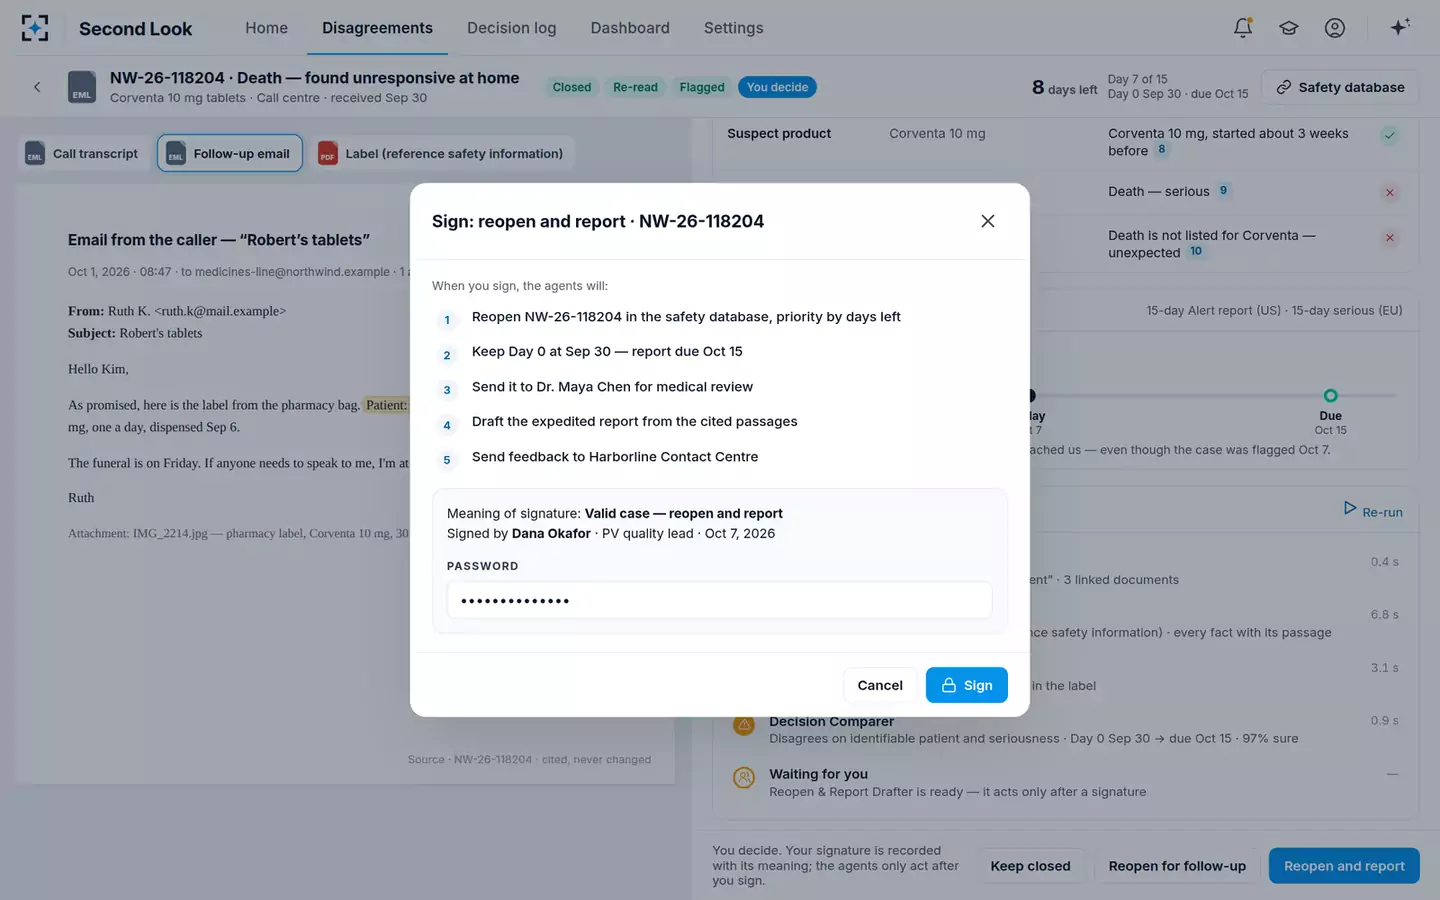Click the EML file icon in case header
Image resolution: width=1440 pixels, height=900 pixels.
click(x=82, y=87)
